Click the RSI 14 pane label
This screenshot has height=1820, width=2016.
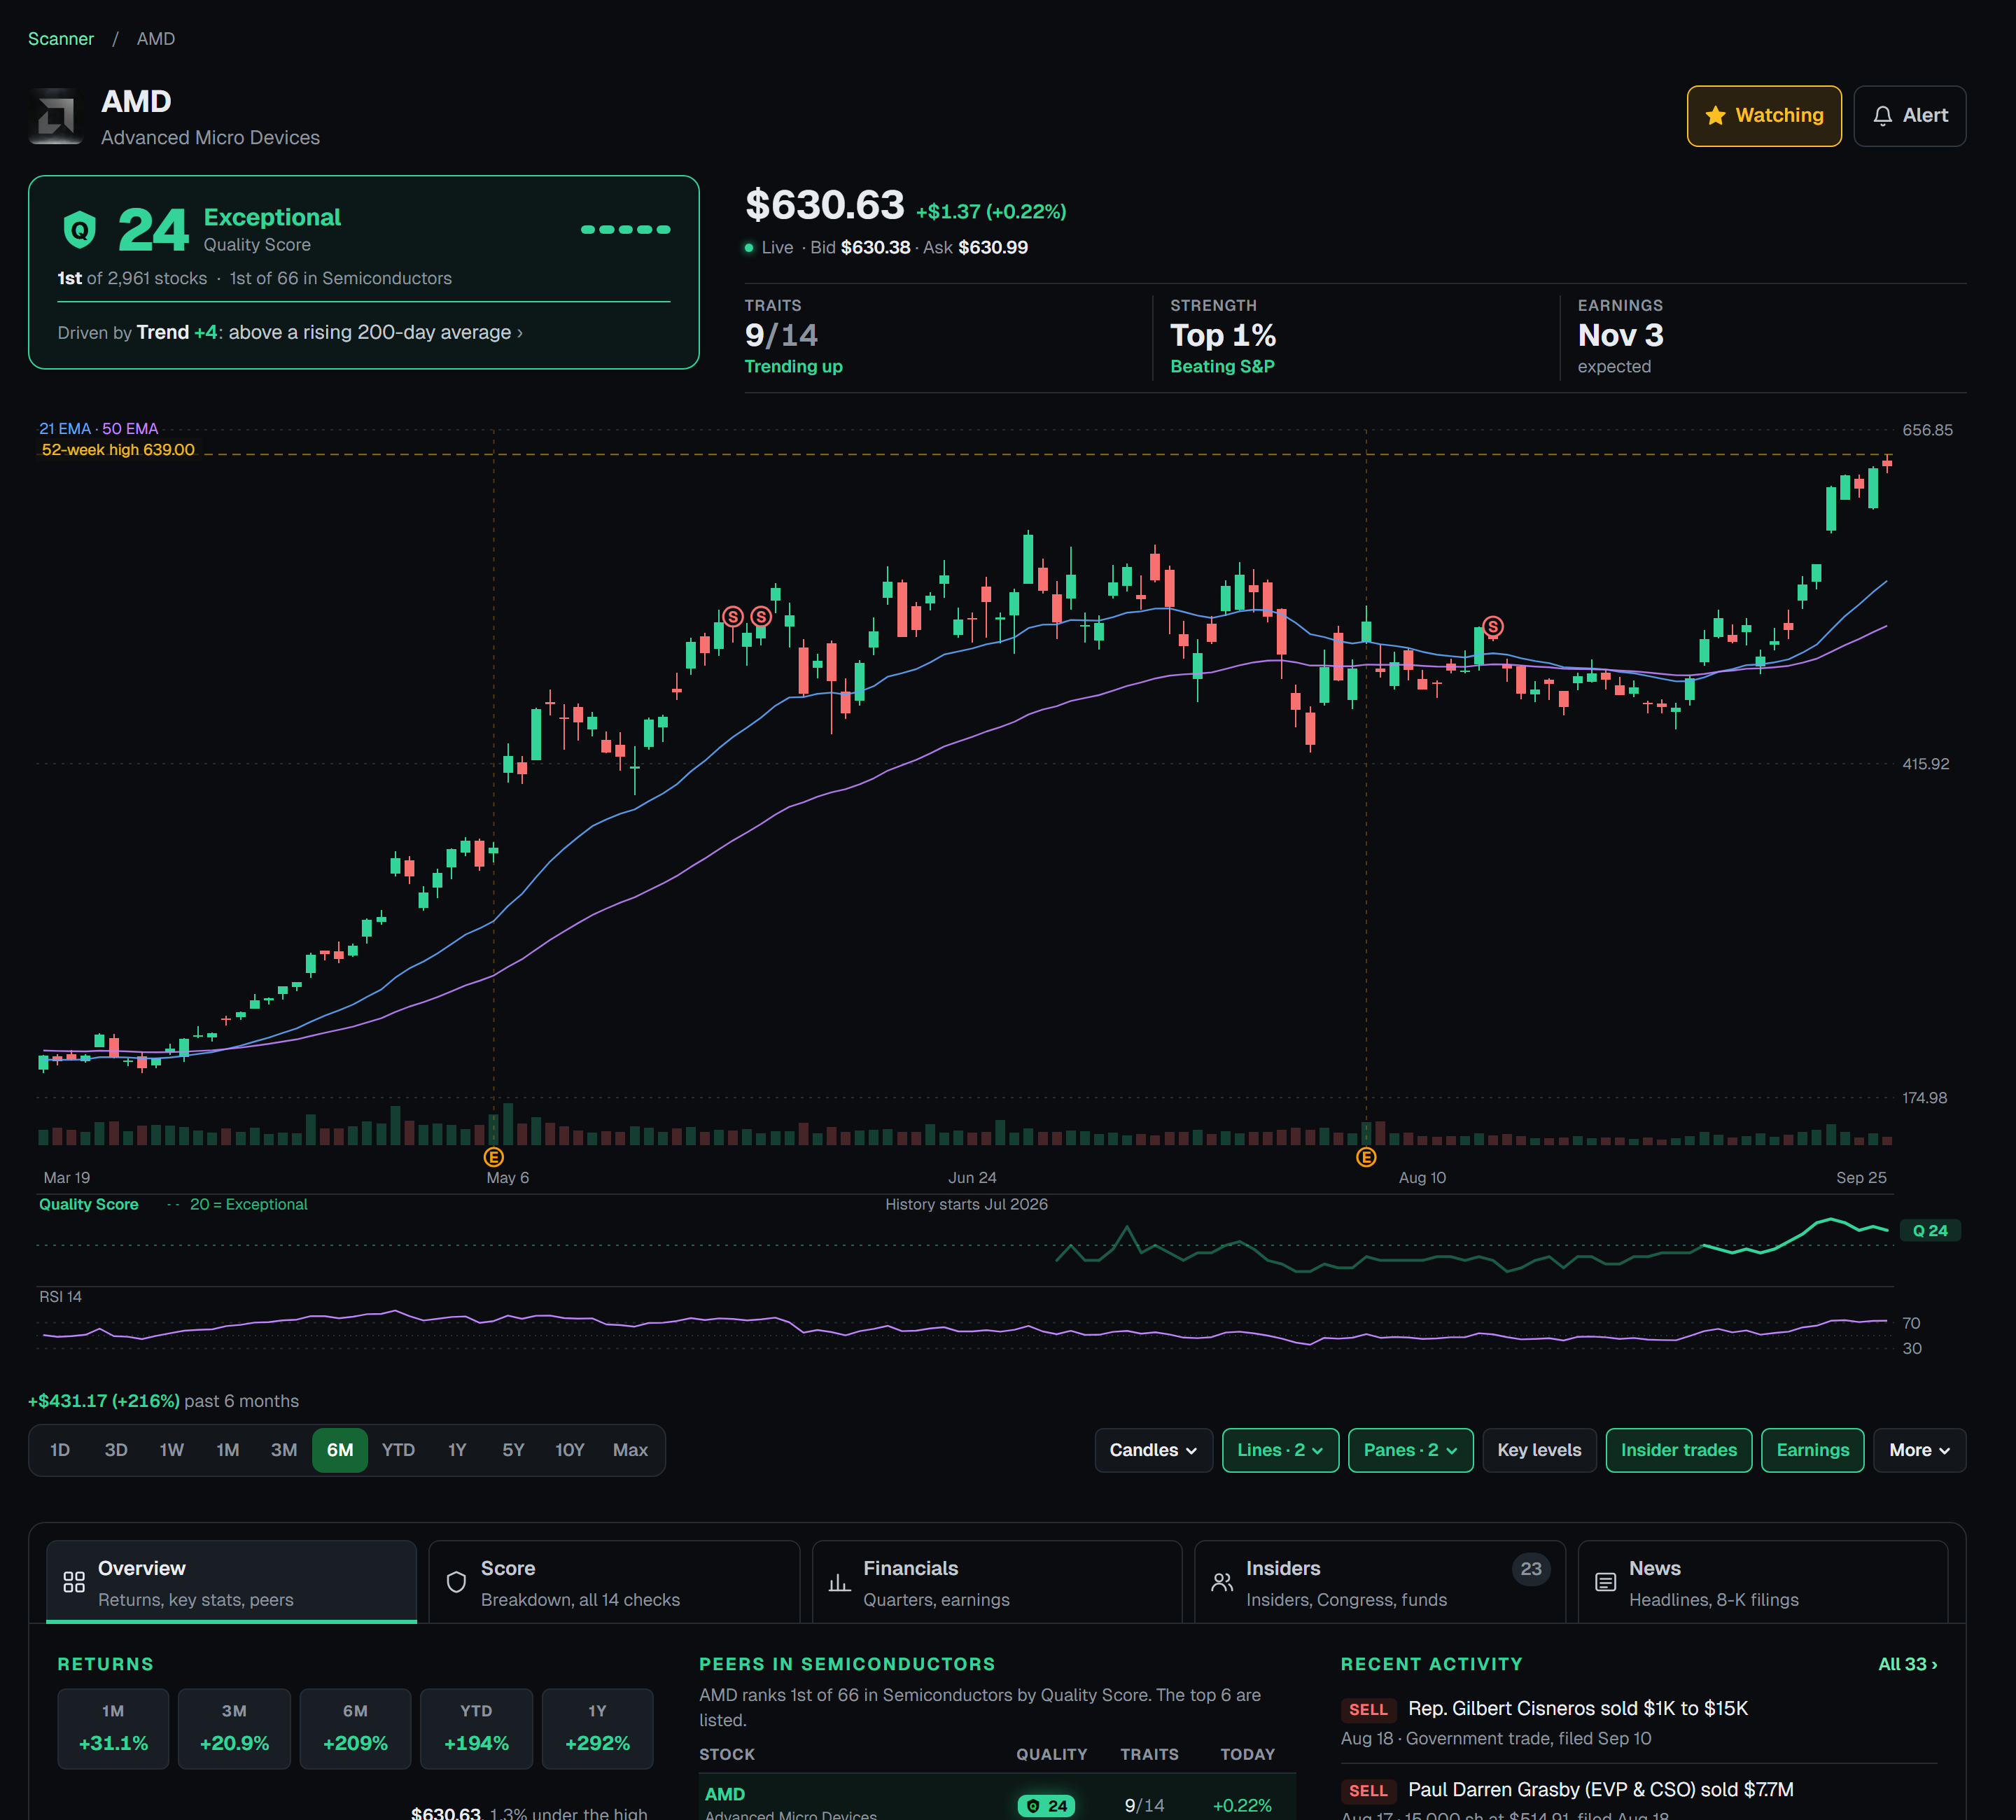(60, 1296)
